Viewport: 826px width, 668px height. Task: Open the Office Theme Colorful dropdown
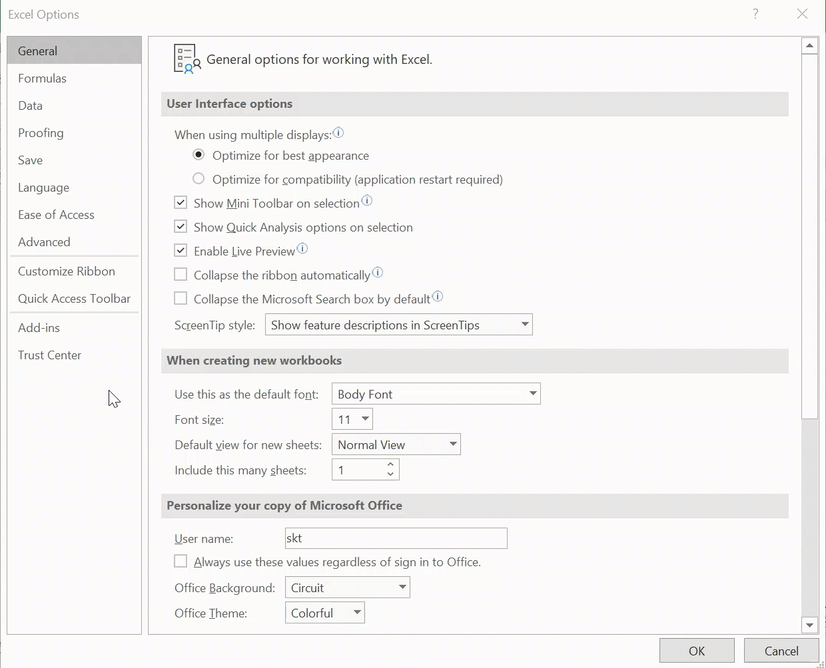pyautogui.click(x=325, y=613)
